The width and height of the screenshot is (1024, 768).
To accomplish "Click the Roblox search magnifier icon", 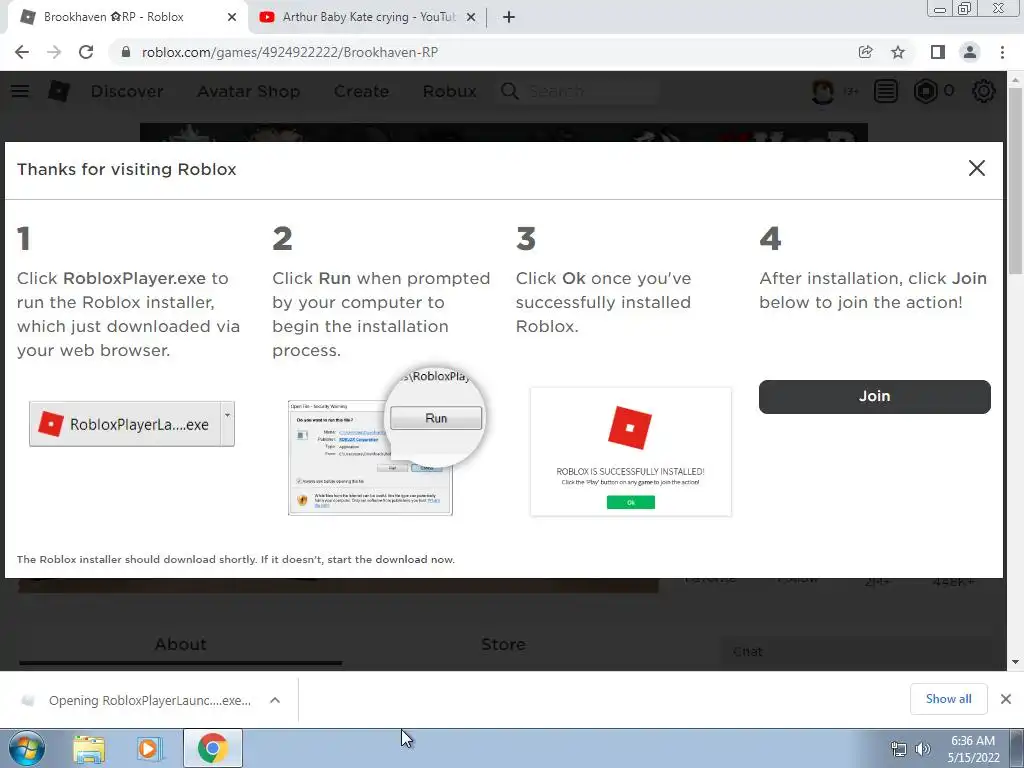I will 510,91.
